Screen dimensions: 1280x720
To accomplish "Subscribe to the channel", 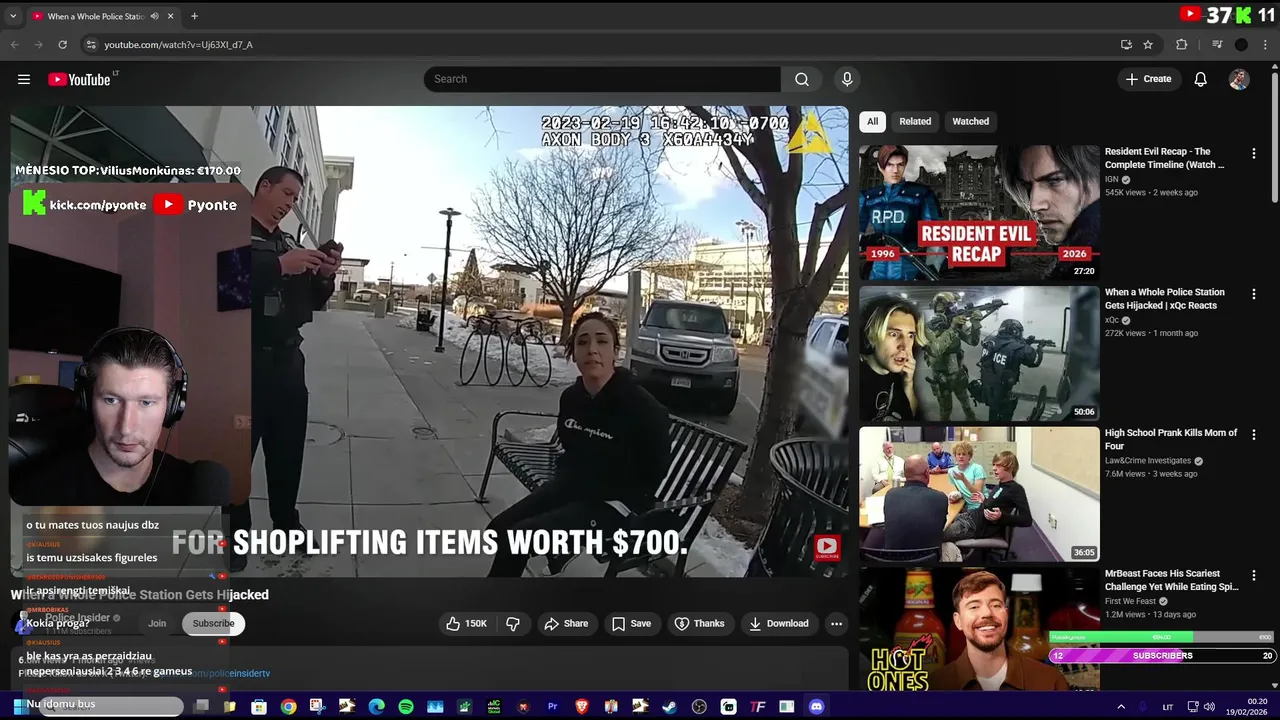I will click(x=213, y=623).
